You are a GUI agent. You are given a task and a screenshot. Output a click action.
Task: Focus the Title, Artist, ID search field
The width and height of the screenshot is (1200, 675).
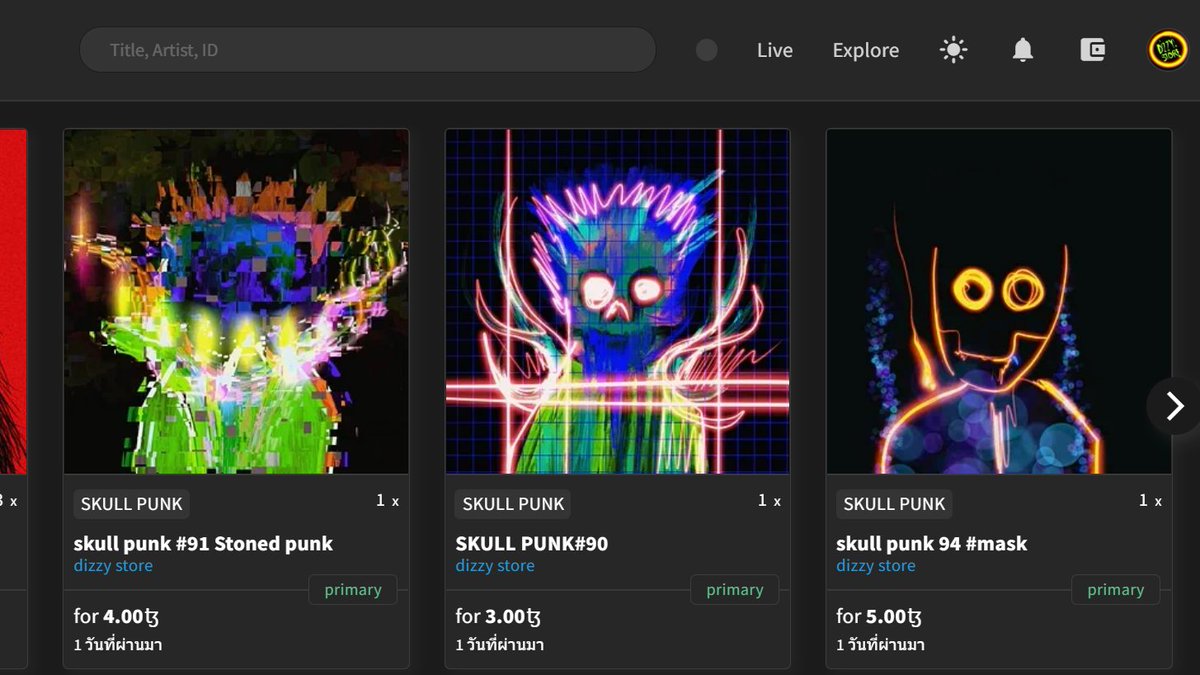tap(367, 49)
